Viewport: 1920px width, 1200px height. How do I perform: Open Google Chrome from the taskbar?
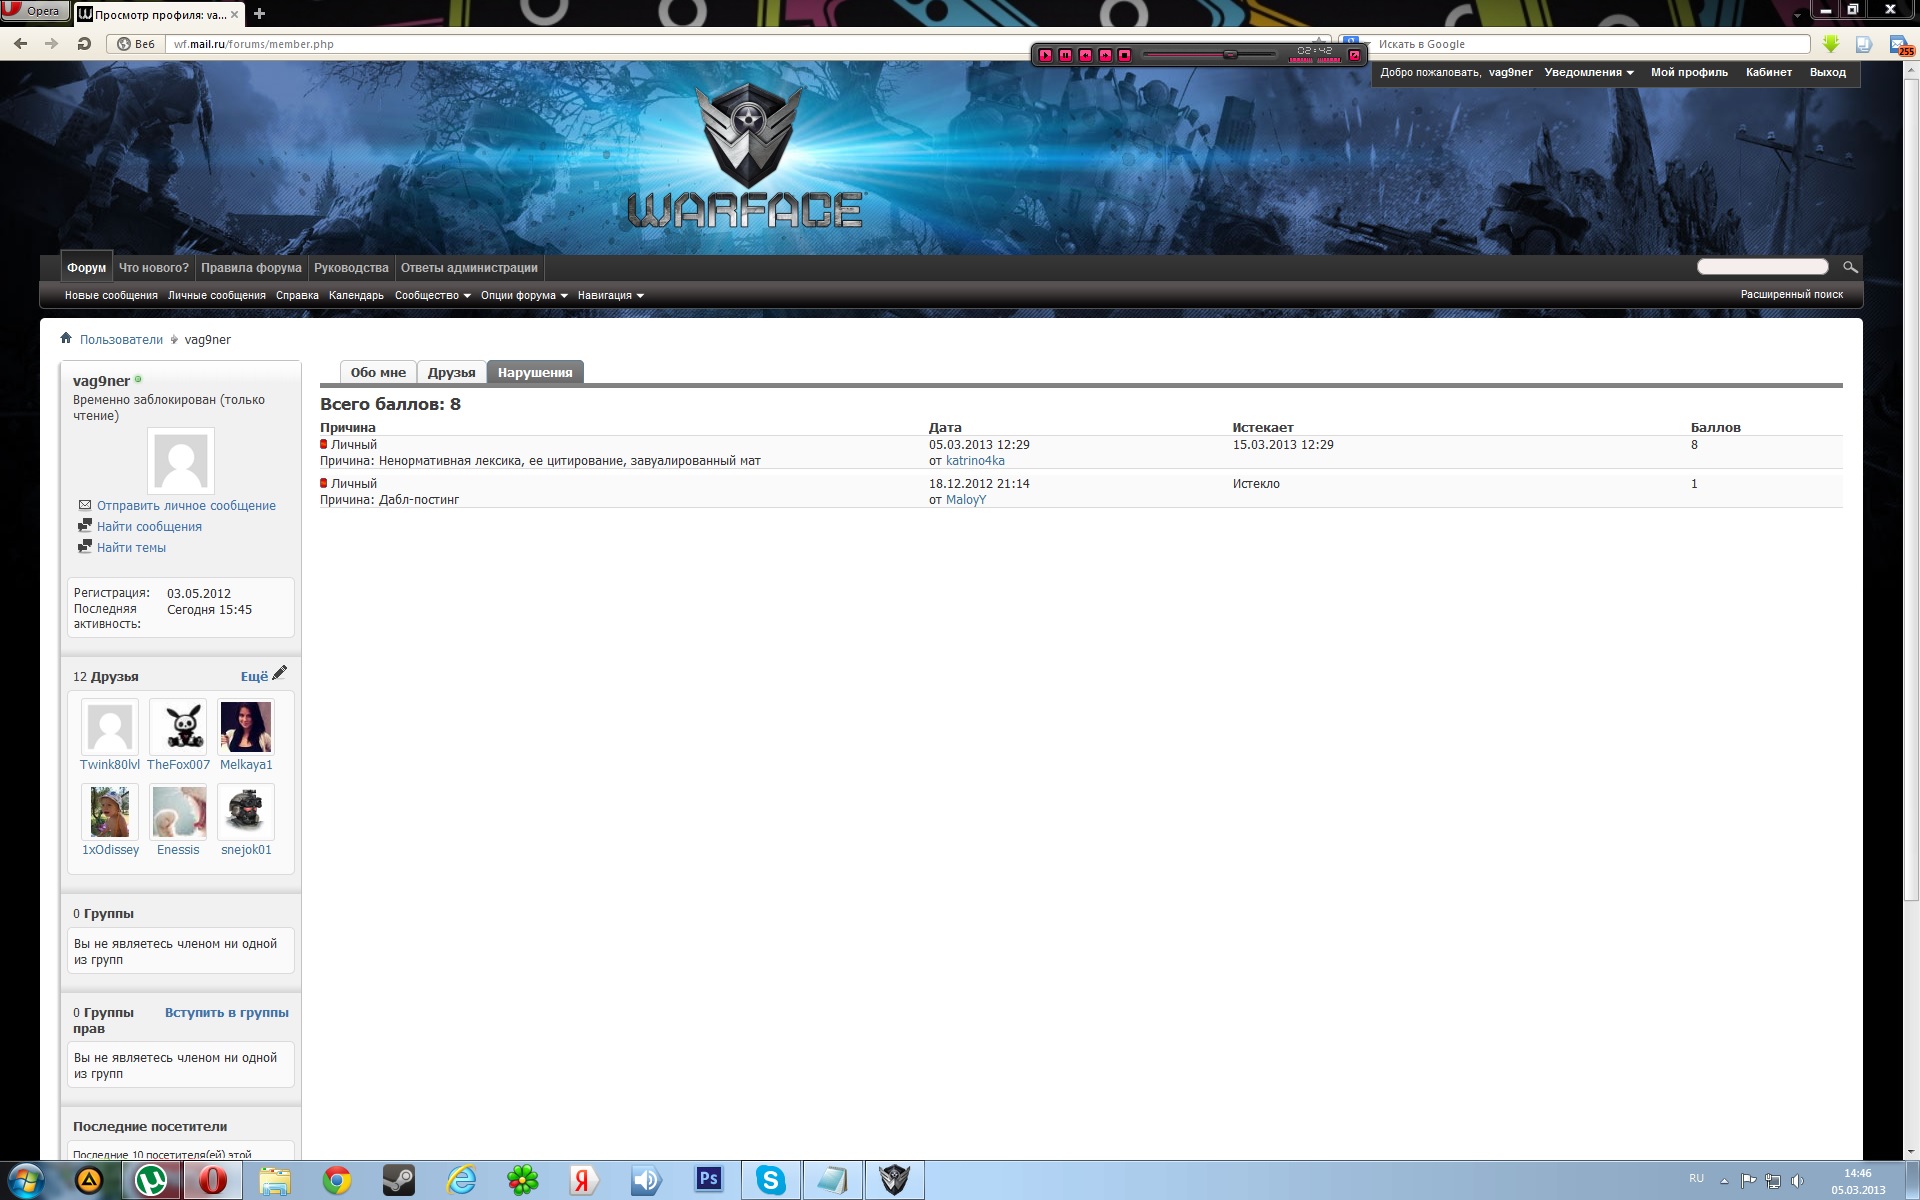click(337, 1181)
